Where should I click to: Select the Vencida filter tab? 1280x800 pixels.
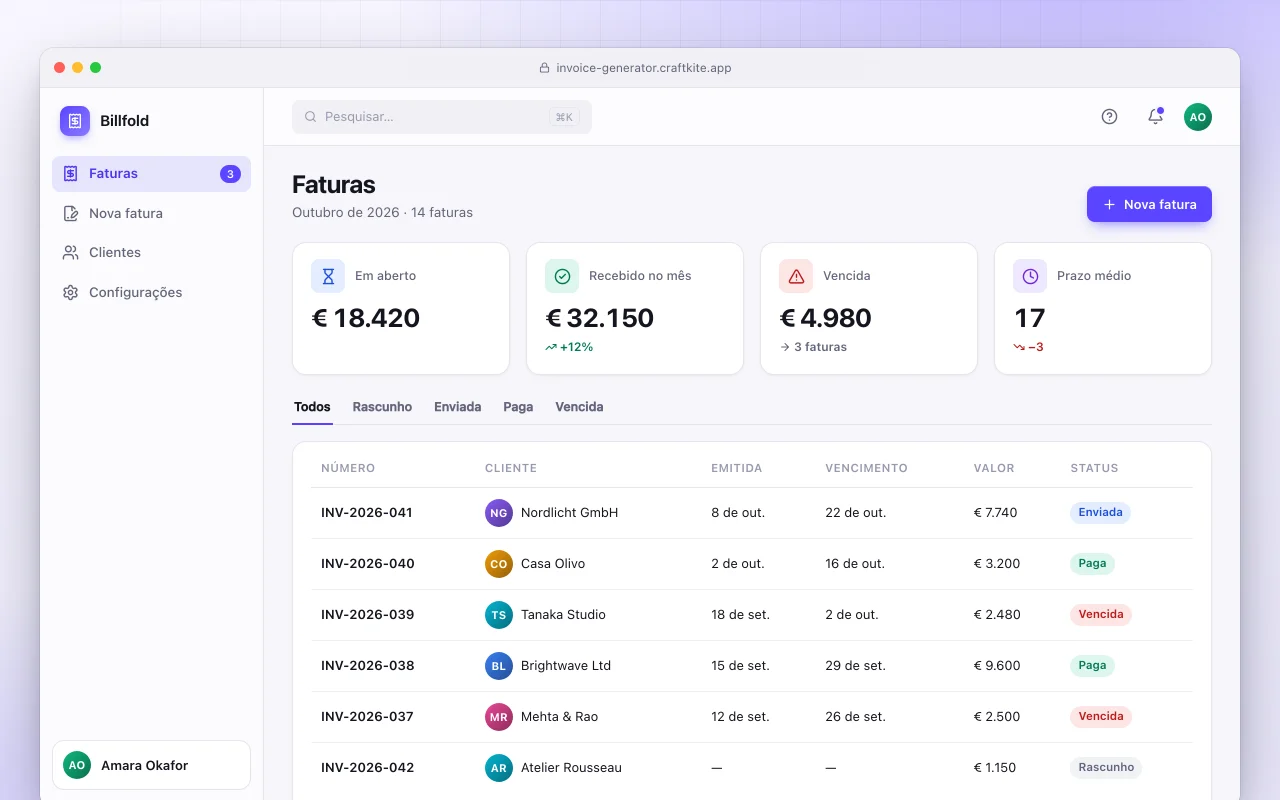579,407
